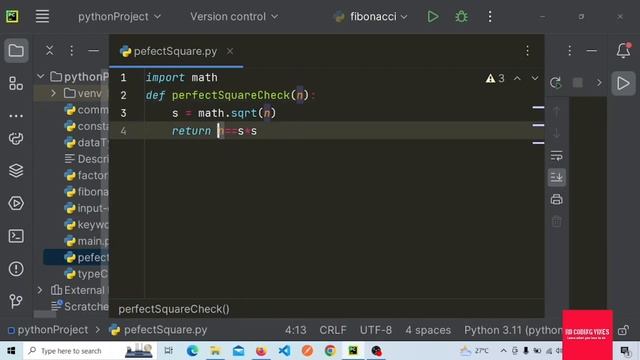Change the CRLF line separator
The width and height of the screenshot is (640, 360).
333,330
